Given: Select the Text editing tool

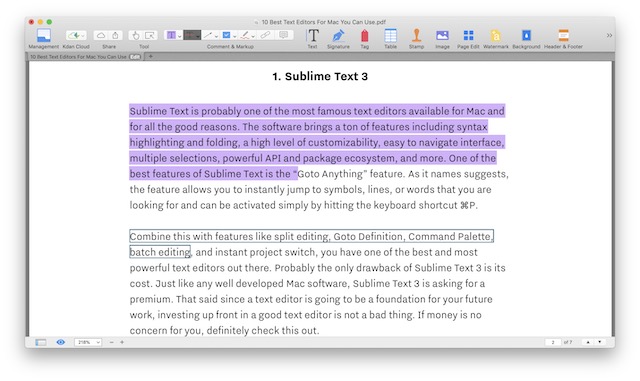Looking at the screenshot, I should pos(313,36).
